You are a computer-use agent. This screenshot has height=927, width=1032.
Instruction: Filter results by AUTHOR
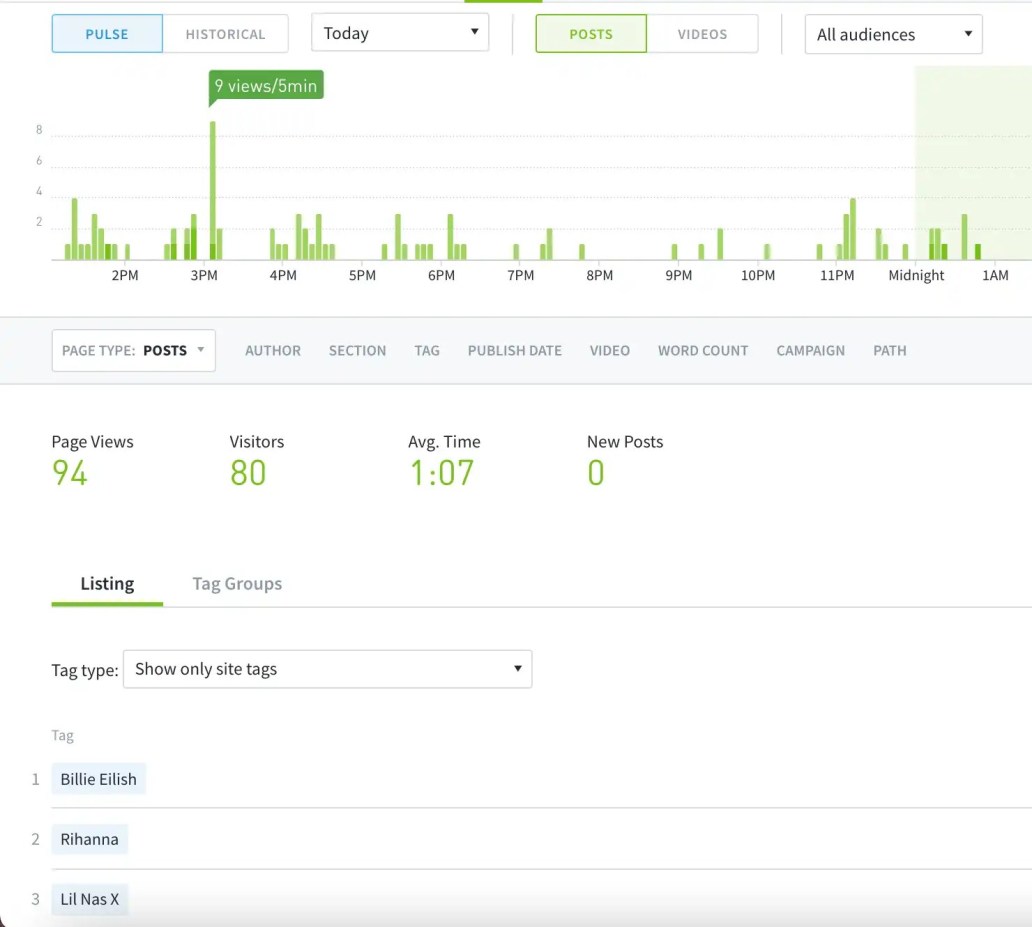pyautogui.click(x=273, y=350)
